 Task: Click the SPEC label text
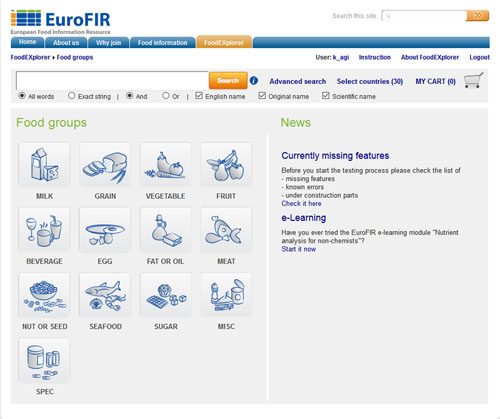pyautogui.click(x=45, y=391)
